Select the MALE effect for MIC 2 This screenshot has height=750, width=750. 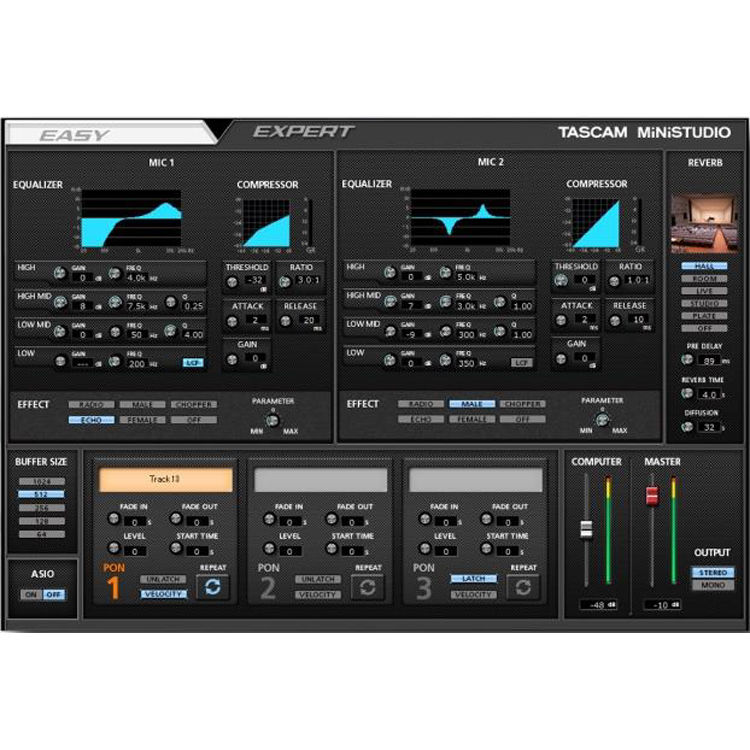click(472, 404)
